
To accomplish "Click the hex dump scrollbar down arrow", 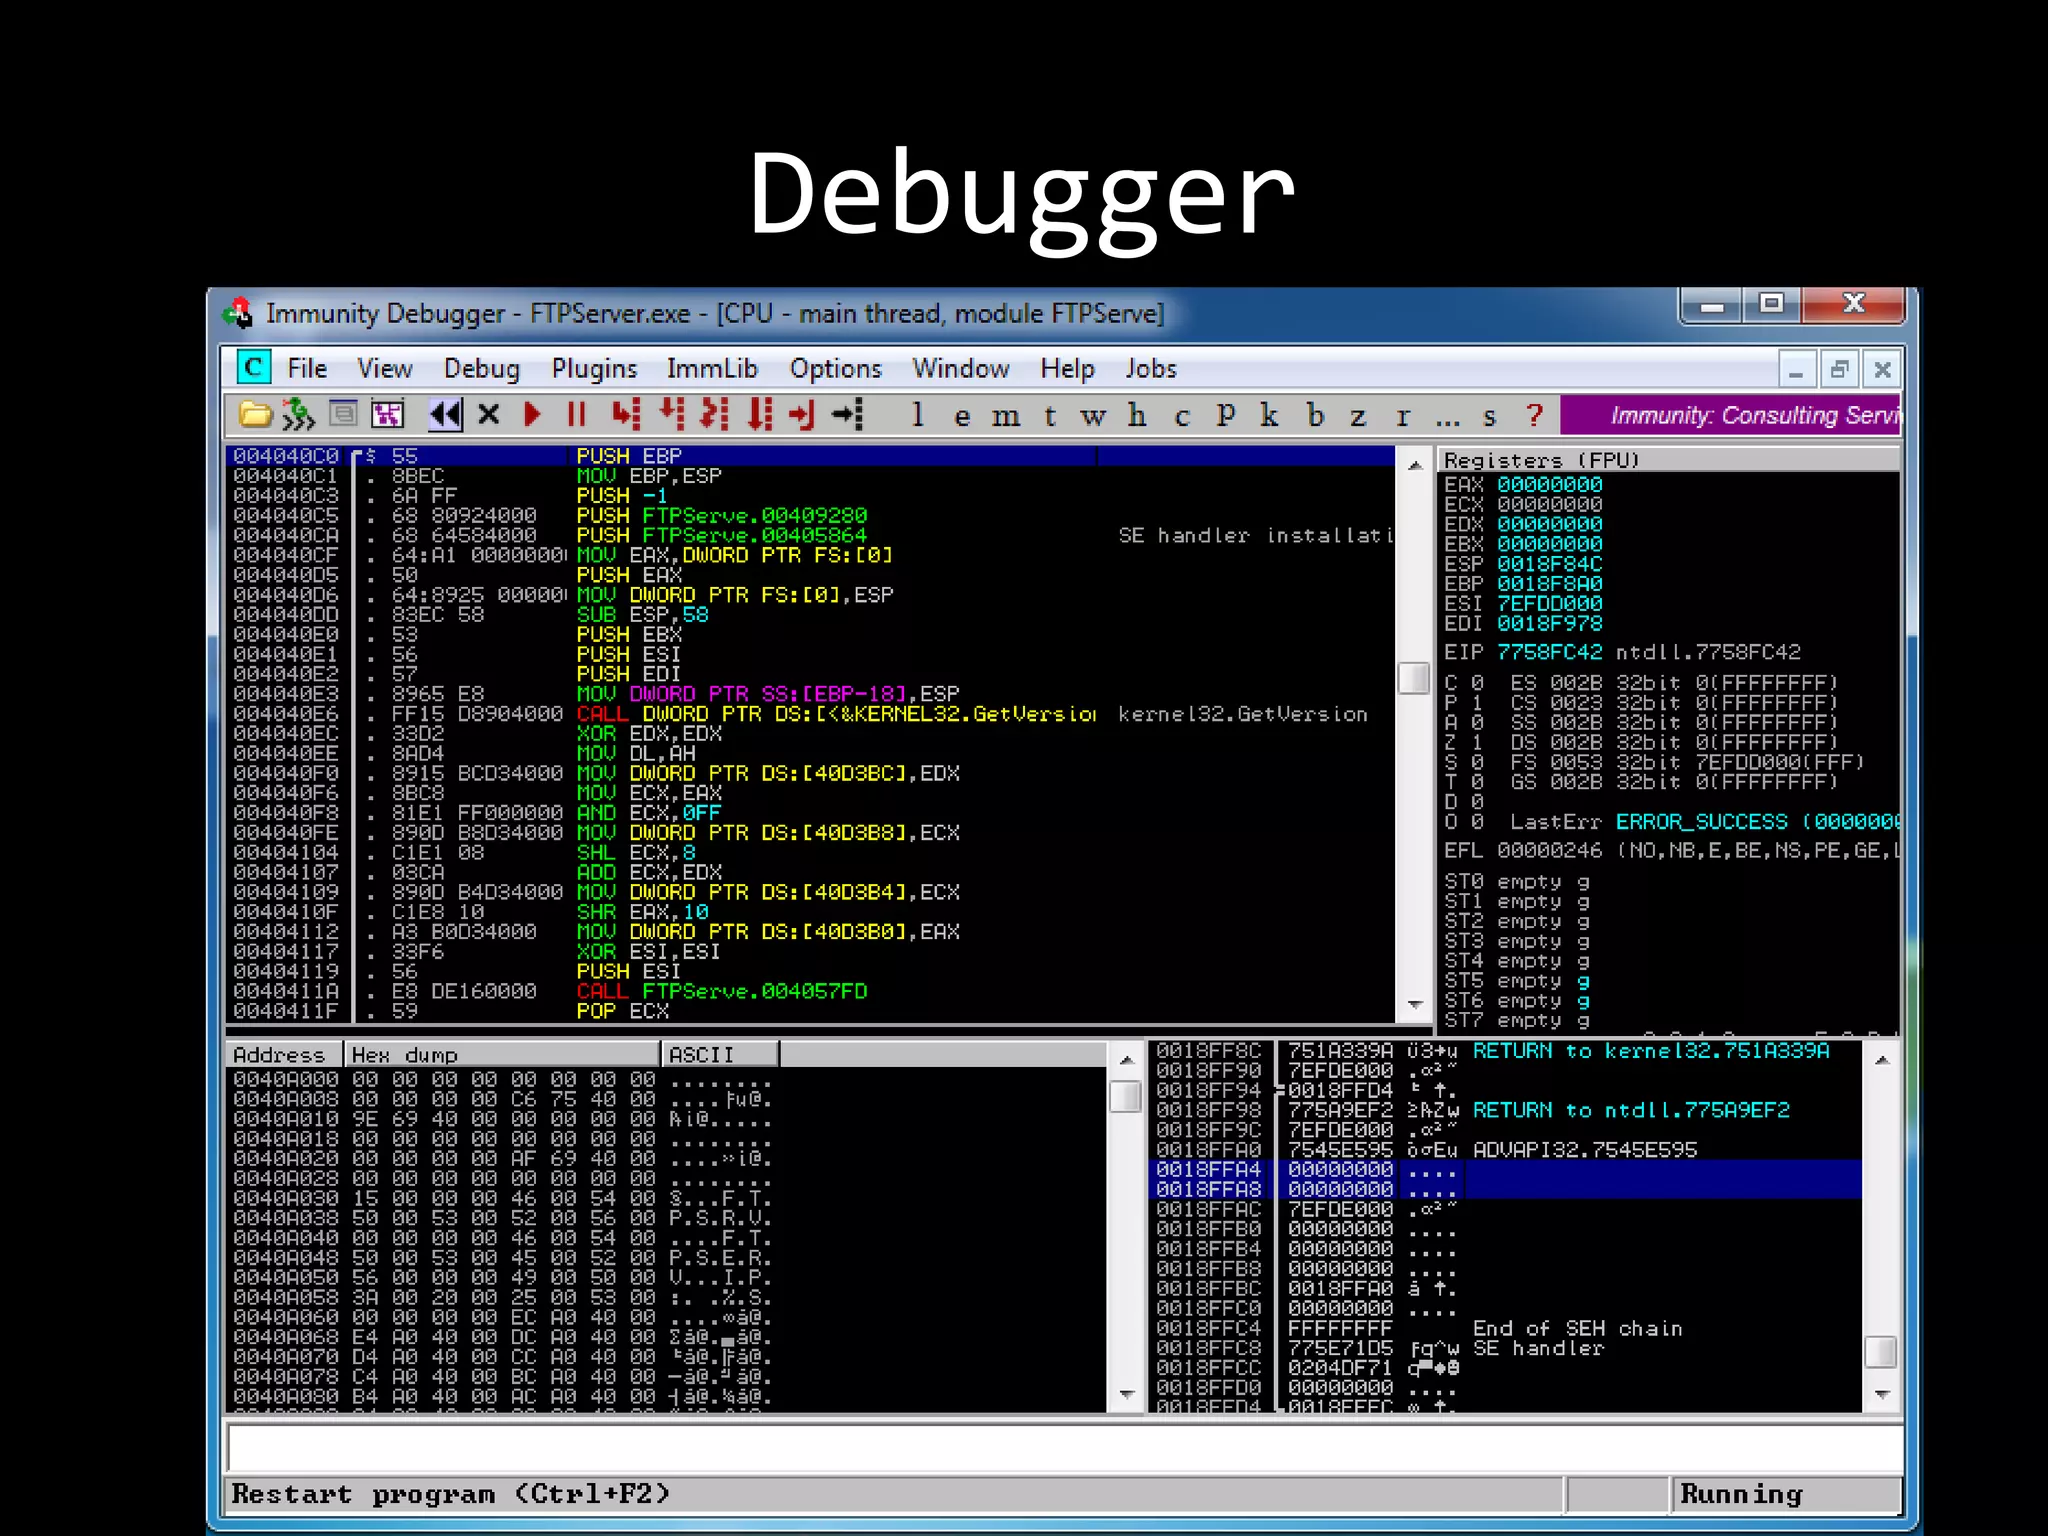I will coord(1126,1394).
